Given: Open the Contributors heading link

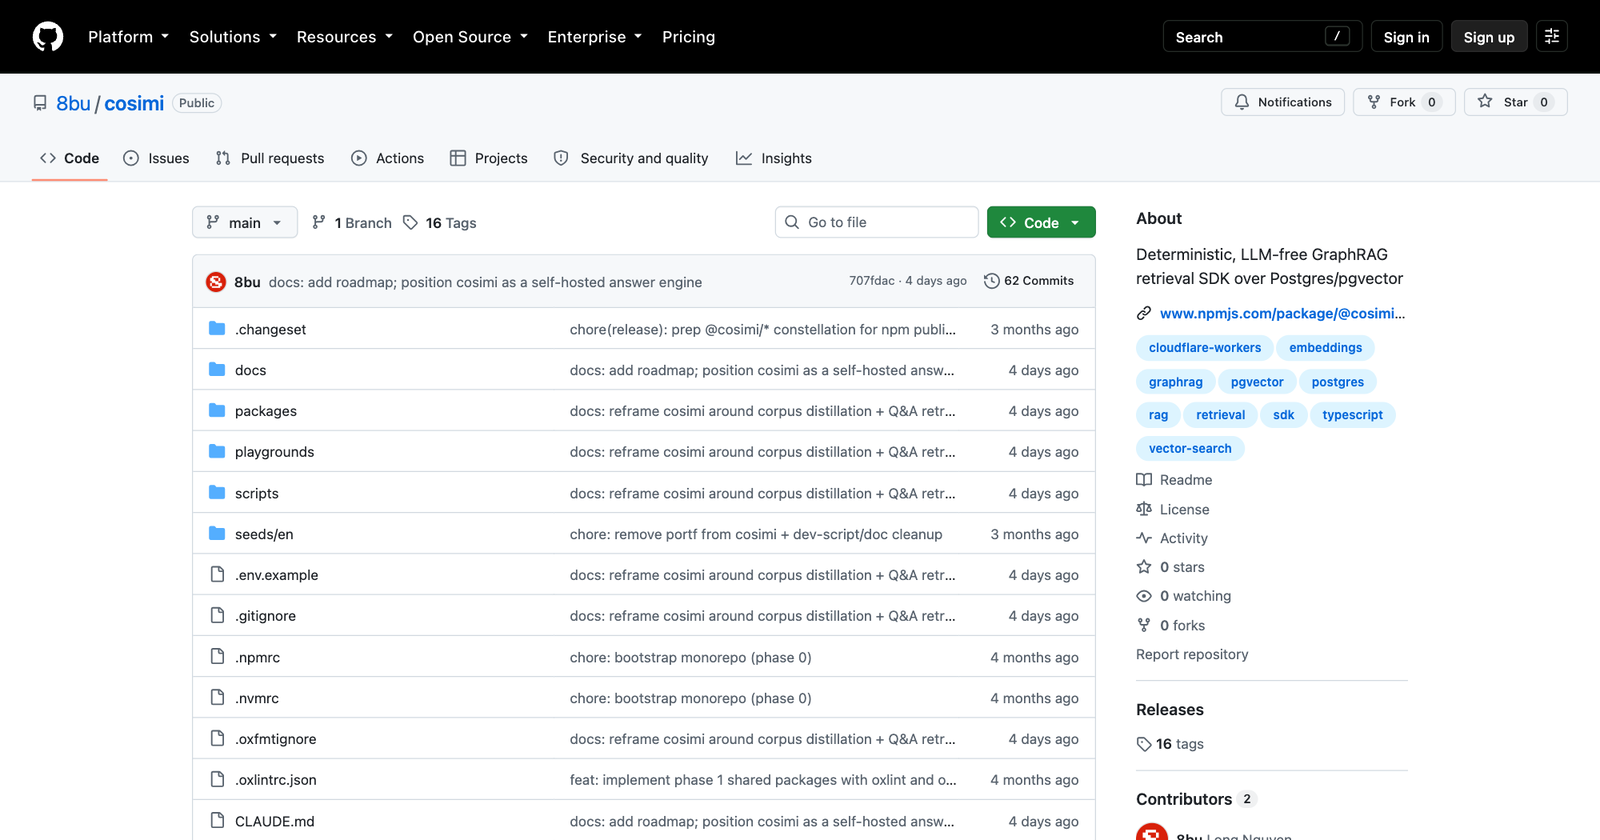Looking at the screenshot, I should click(1195, 799).
